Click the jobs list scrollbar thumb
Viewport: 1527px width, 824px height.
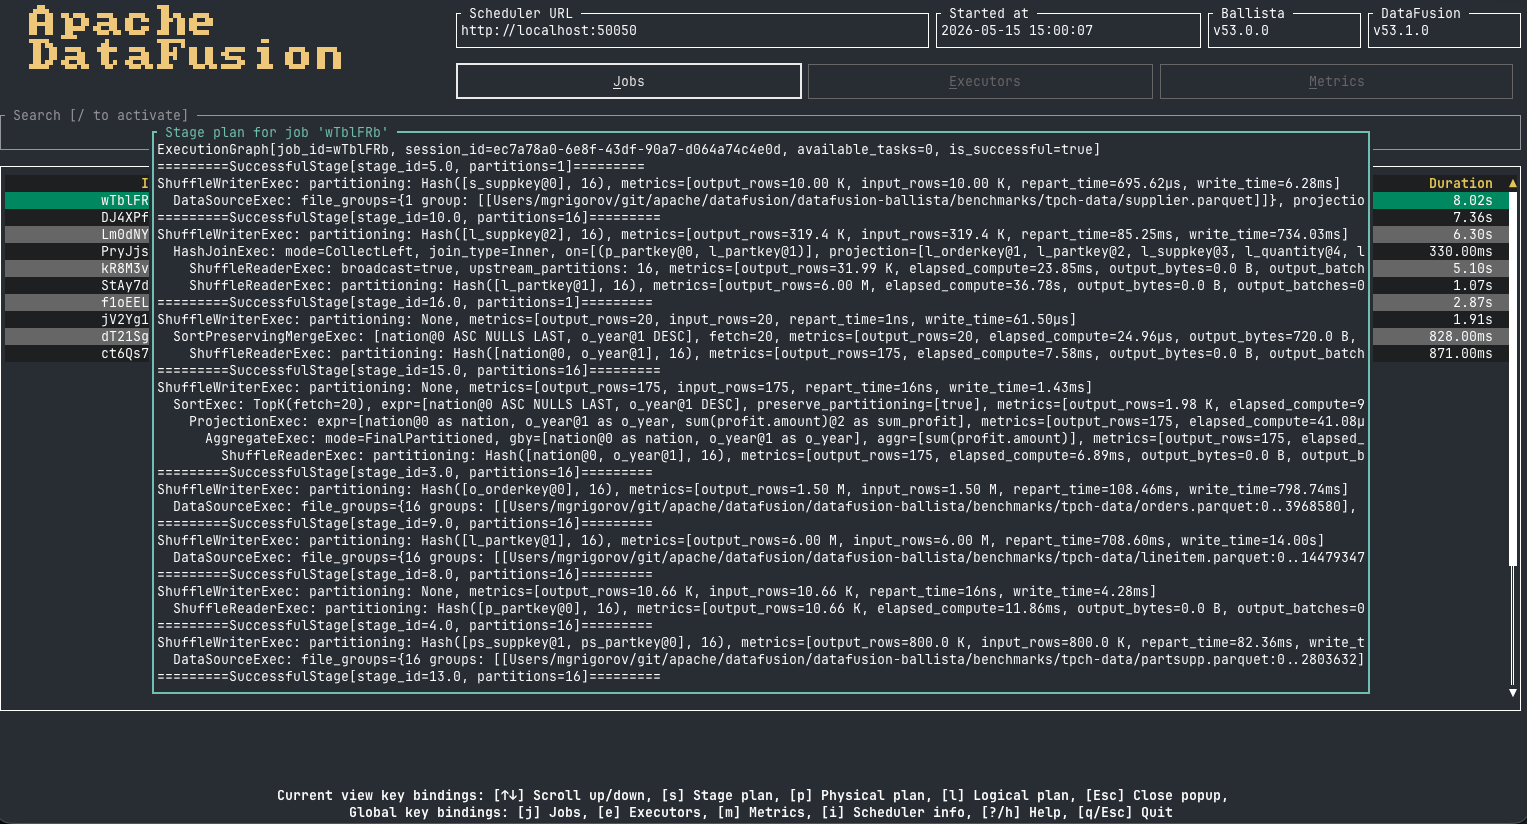[1513, 379]
